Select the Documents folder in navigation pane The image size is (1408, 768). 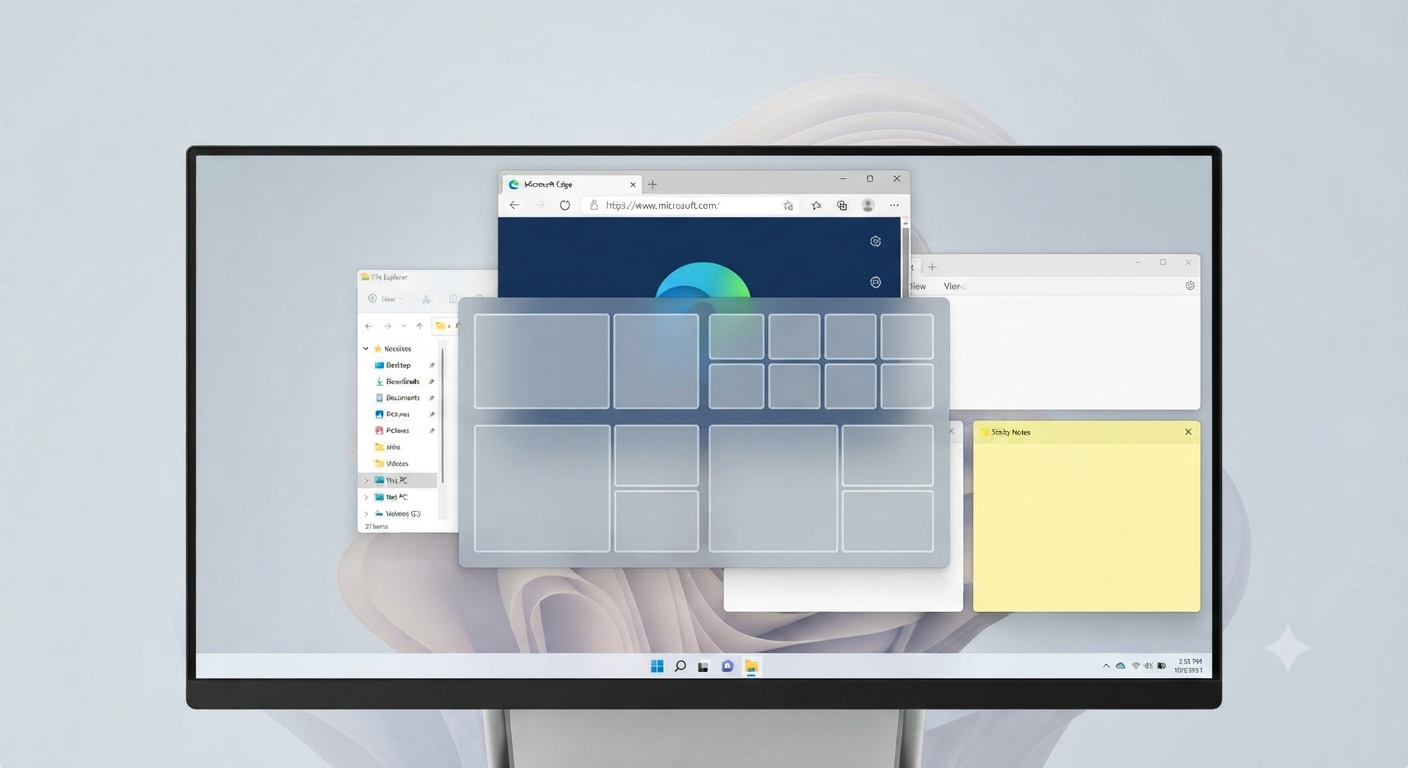tap(403, 398)
